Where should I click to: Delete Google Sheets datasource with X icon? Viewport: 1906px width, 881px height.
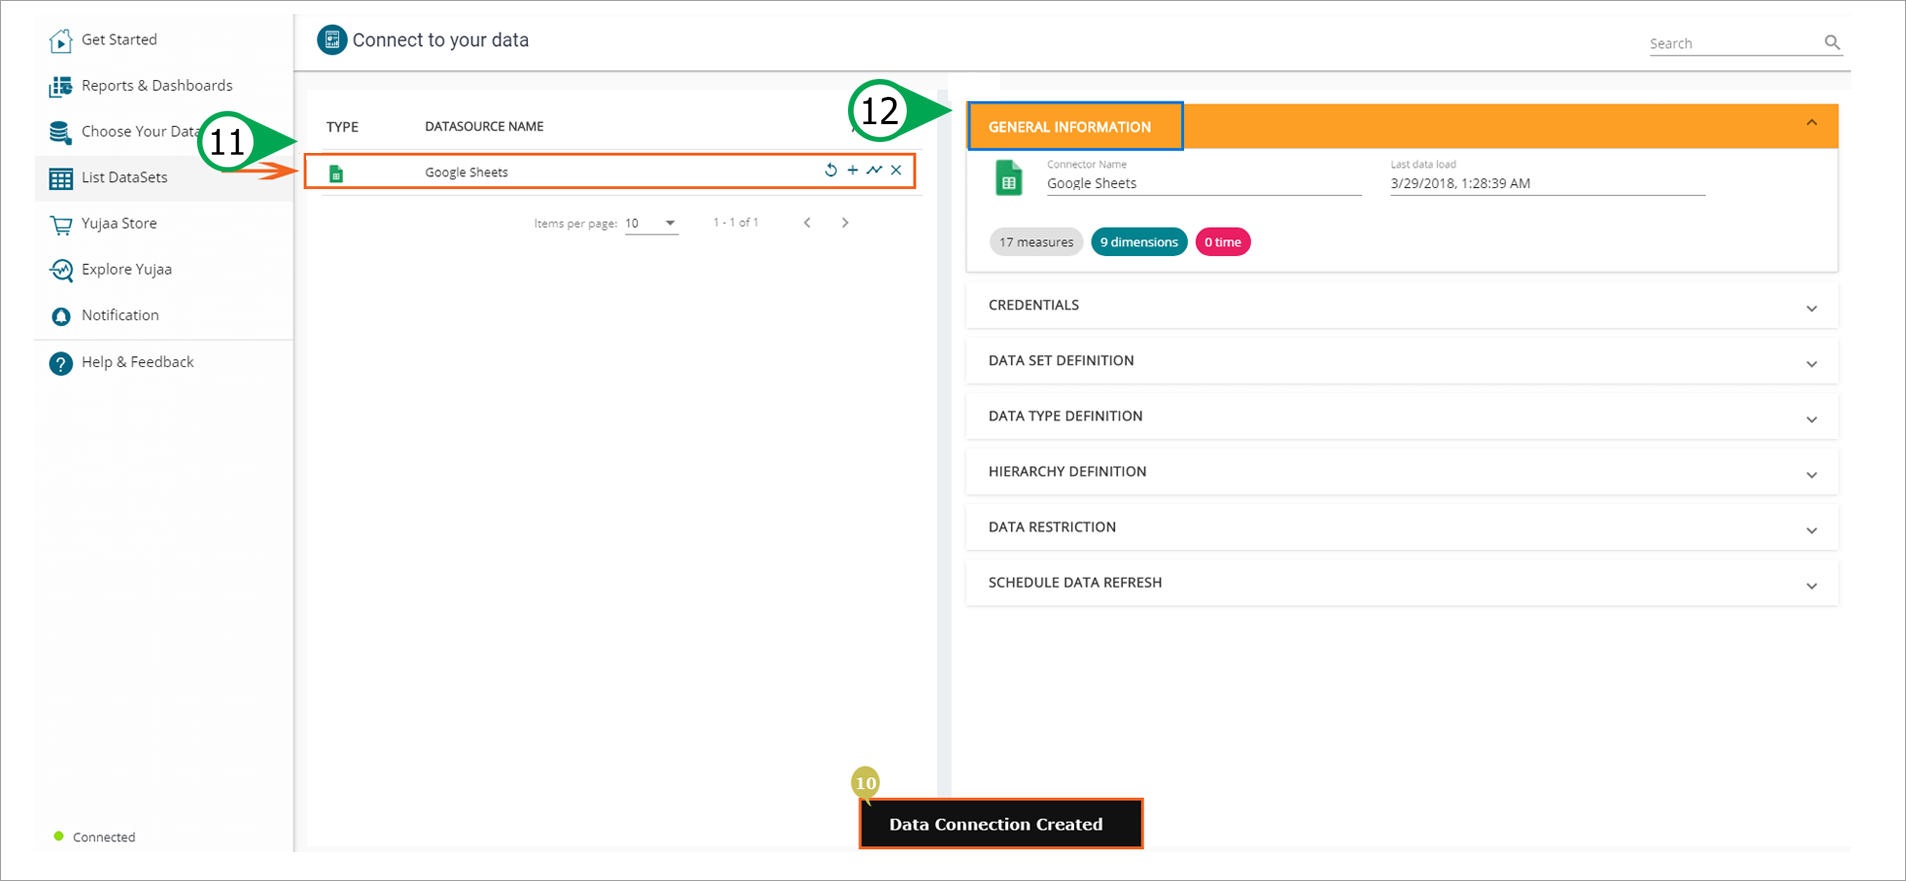coord(896,171)
